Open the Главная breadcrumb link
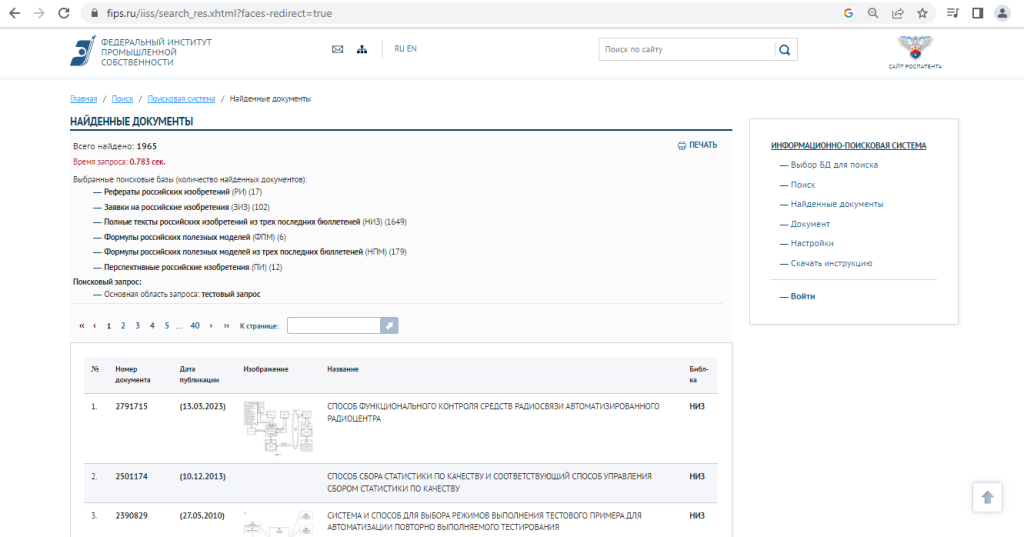Image resolution: width=1024 pixels, height=537 pixels. 83,99
